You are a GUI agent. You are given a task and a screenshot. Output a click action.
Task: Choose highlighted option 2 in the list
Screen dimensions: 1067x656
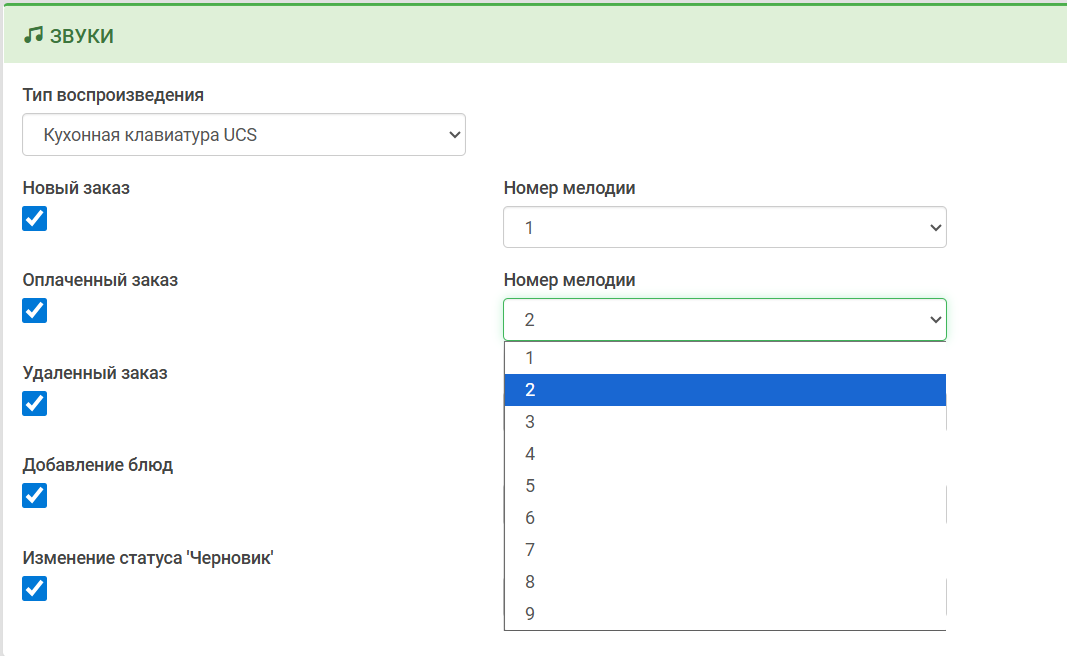click(724, 390)
